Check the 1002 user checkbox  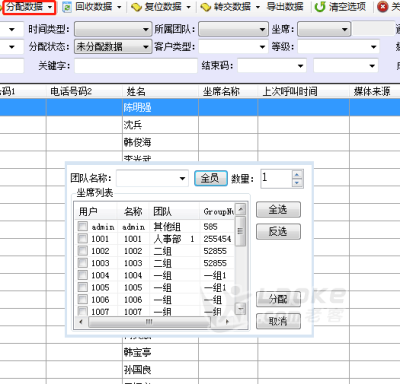(x=83, y=251)
